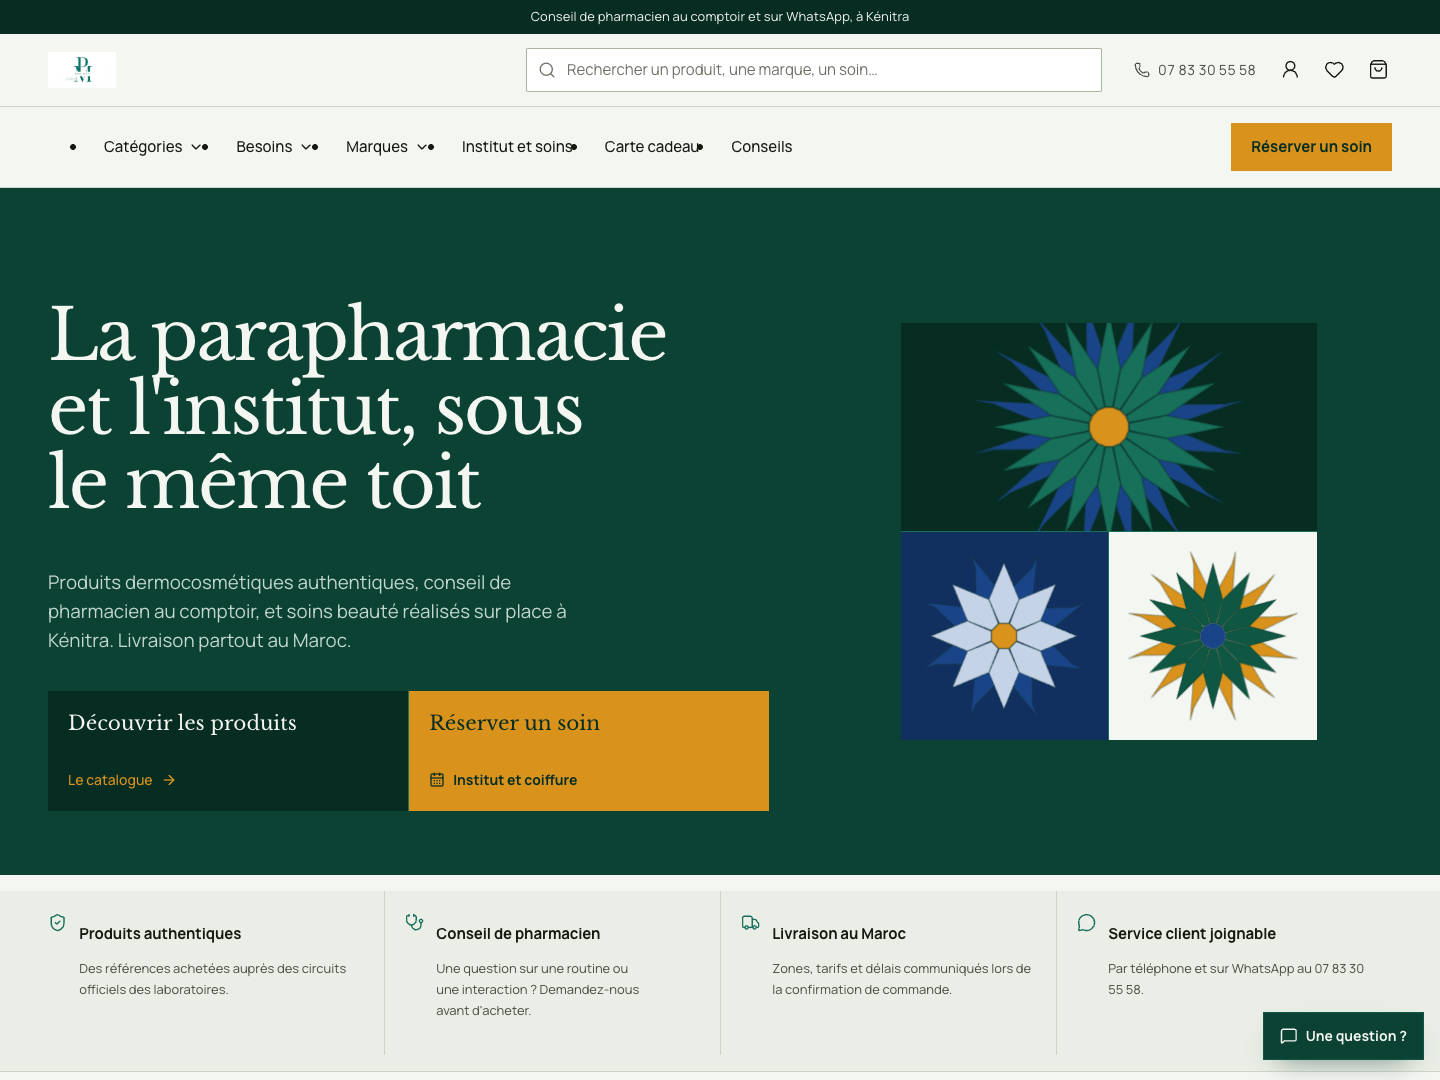Click the white flower on blue tile
This screenshot has height=1080, width=1440.
click(x=1004, y=636)
